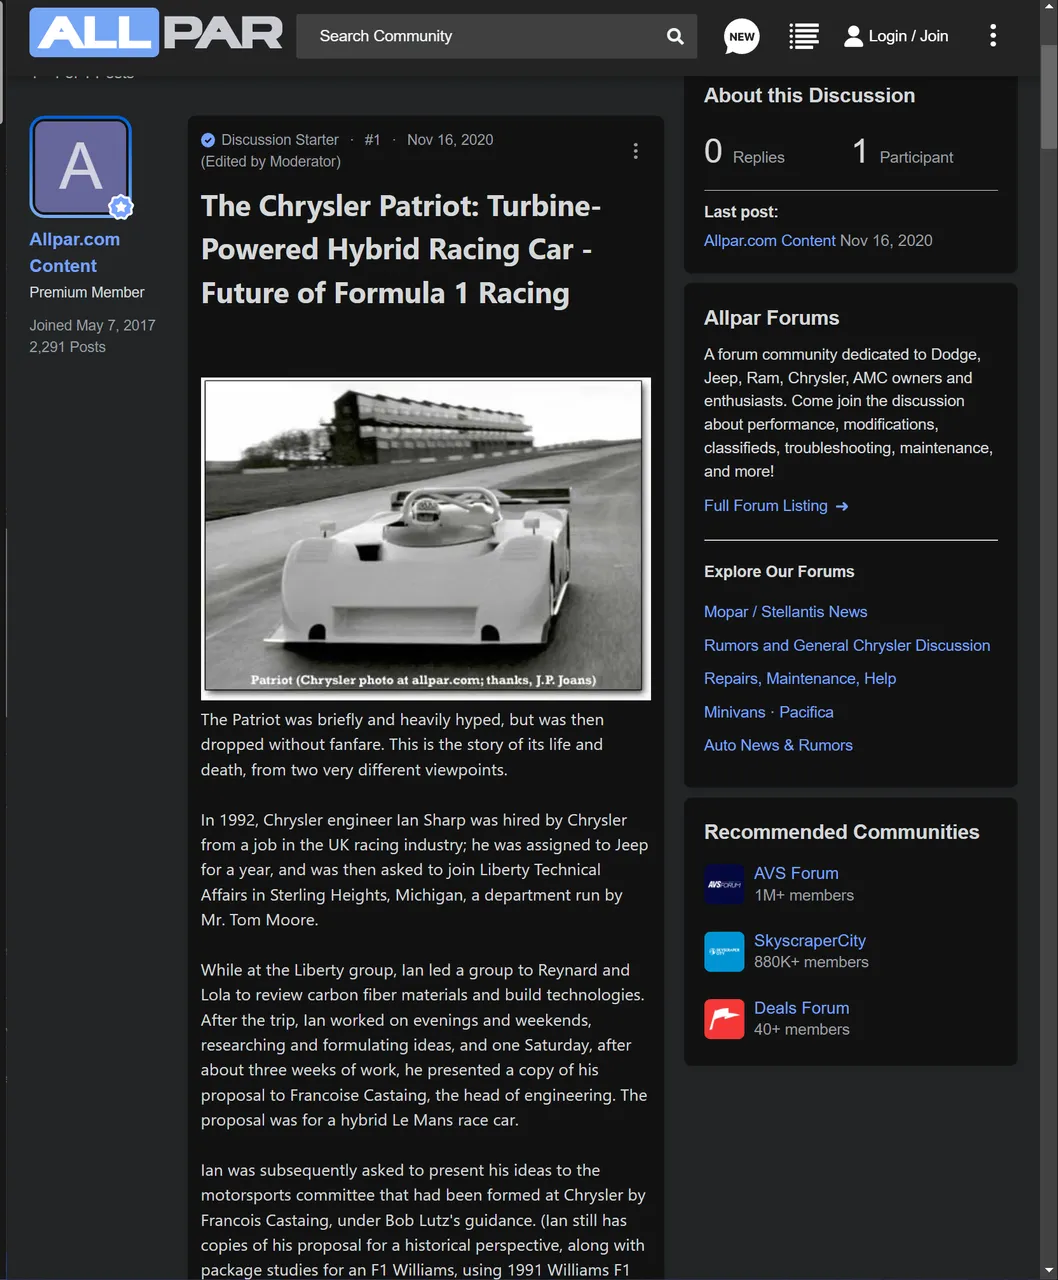Click the Nov 16, 2020 post date
The image size is (1058, 1280).
450,140
